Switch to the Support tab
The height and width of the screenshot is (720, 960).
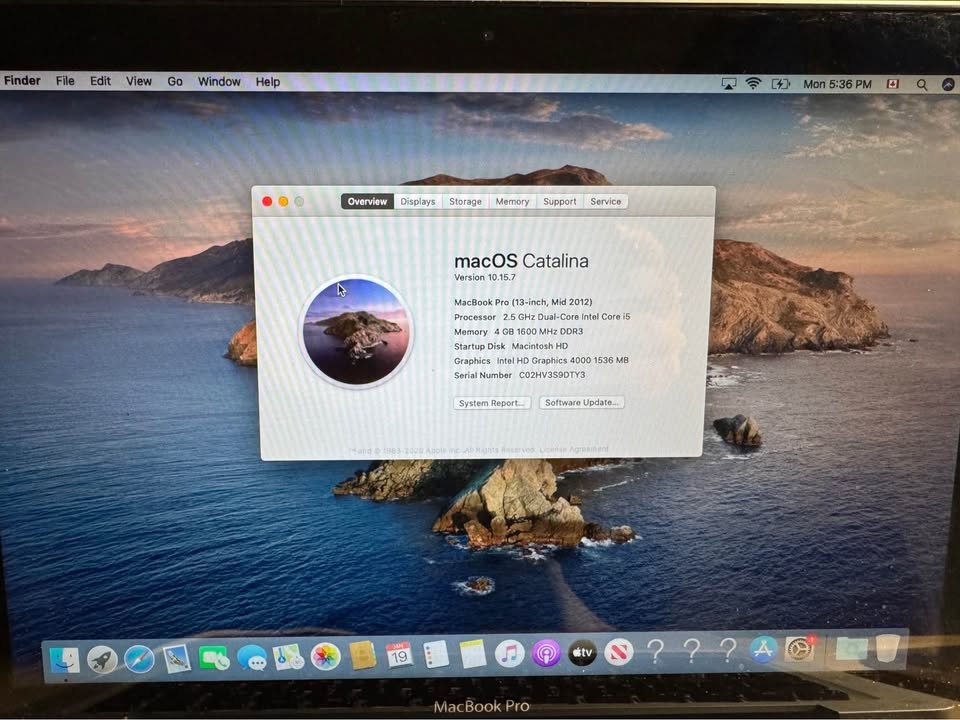pos(560,201)
